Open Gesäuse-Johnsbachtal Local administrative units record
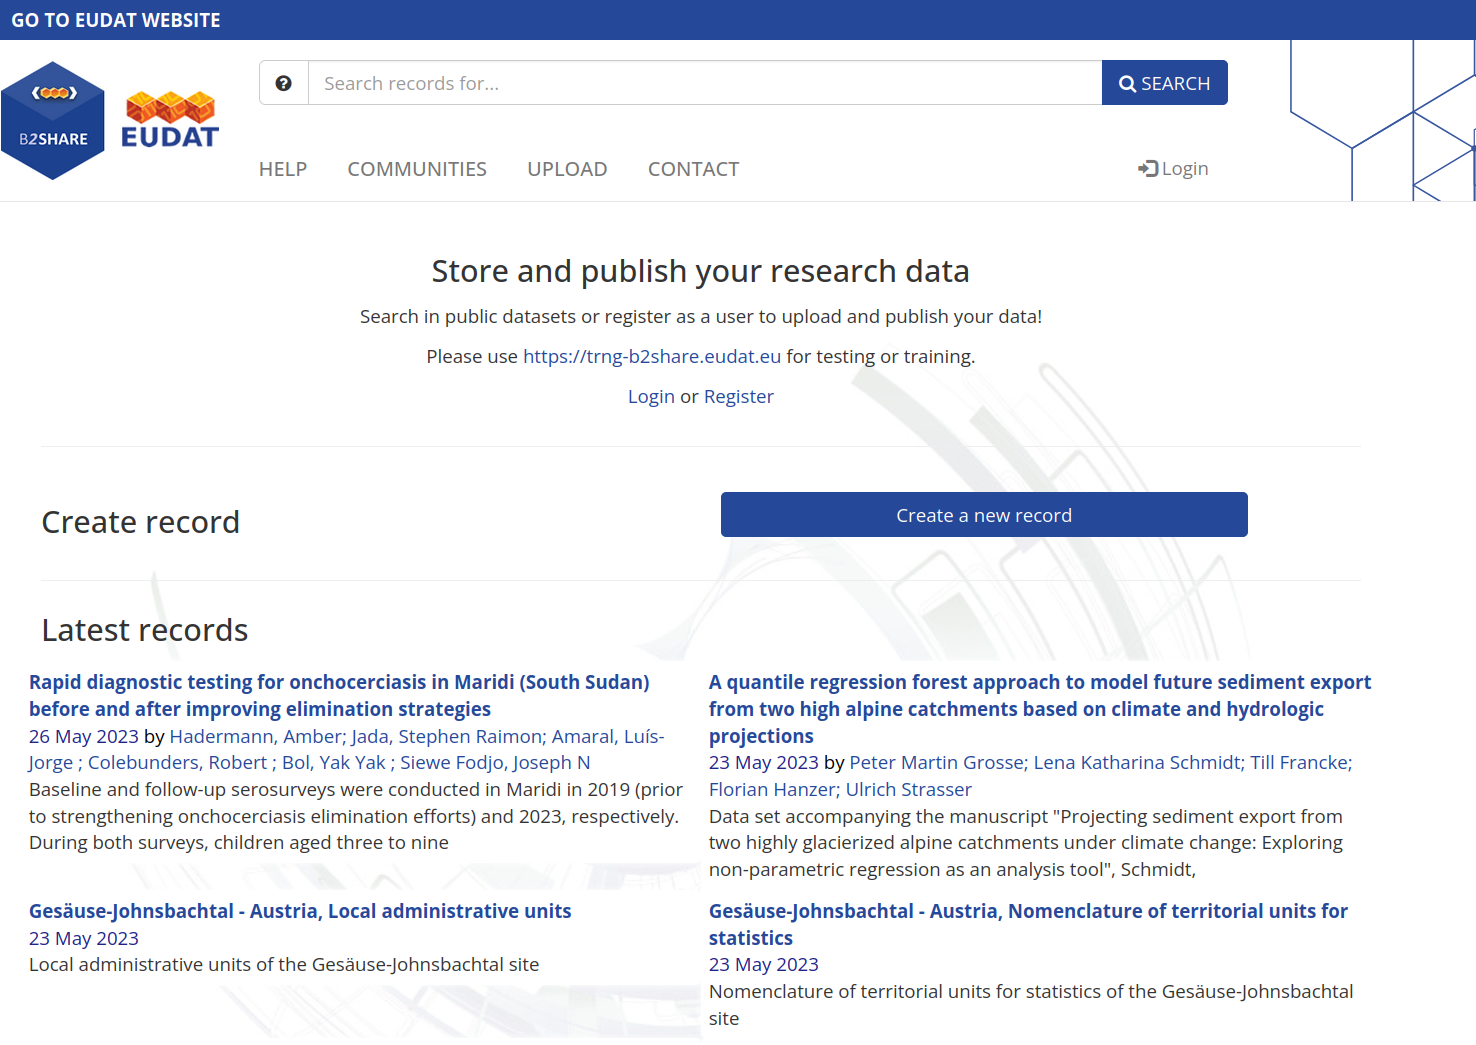 coord(300,911)
